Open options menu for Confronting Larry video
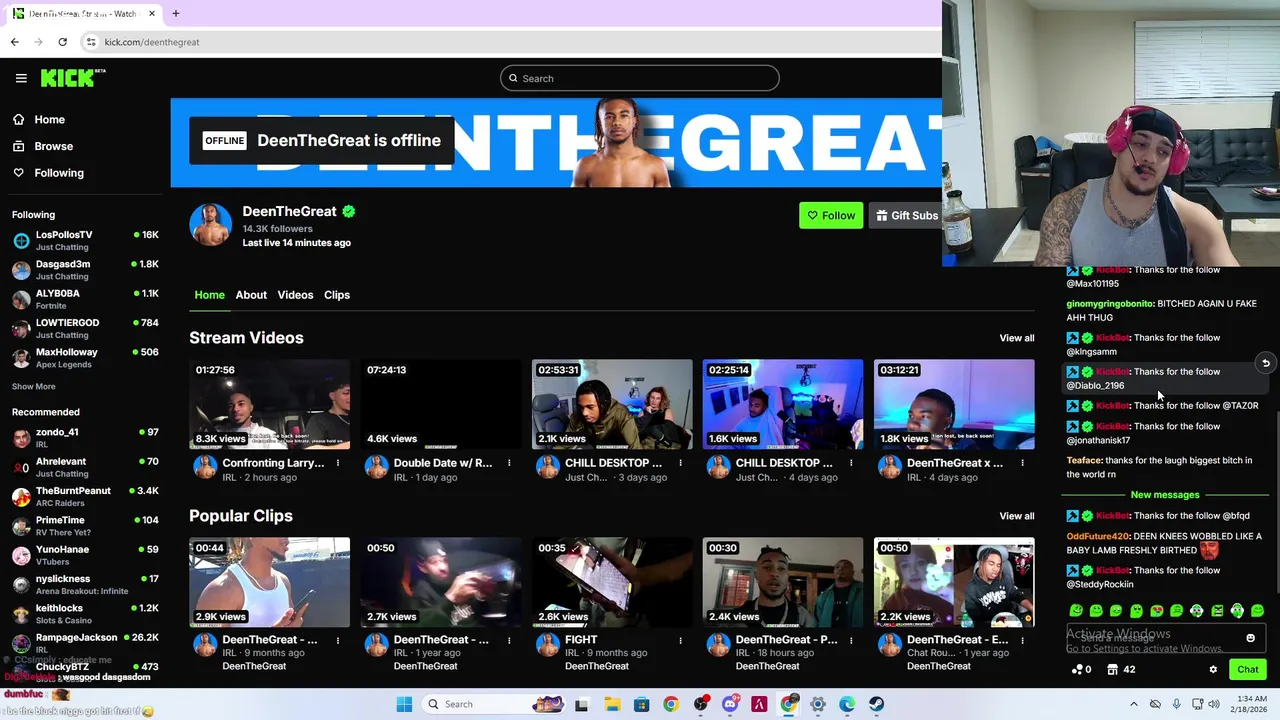Image resolution: width=1280 pixels, height=720 pixels. coord(338,463)
